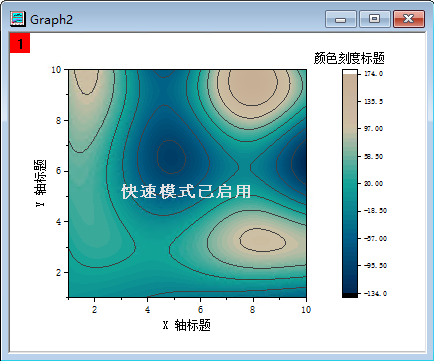Image resolution: width=434 pixels, height=361 pixels.
Task: Click the 135.5 color scale label
Action: click(373, 101)
